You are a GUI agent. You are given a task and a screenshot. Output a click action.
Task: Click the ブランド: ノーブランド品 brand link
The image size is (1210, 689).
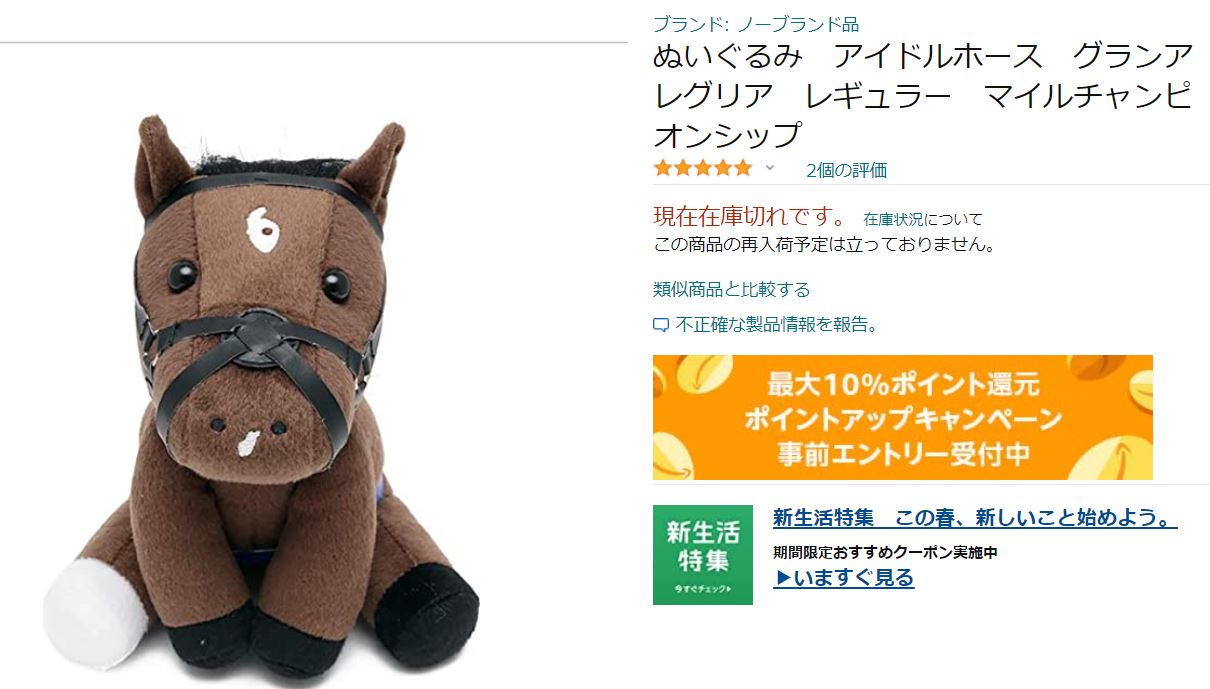click(x=756, y=24)
